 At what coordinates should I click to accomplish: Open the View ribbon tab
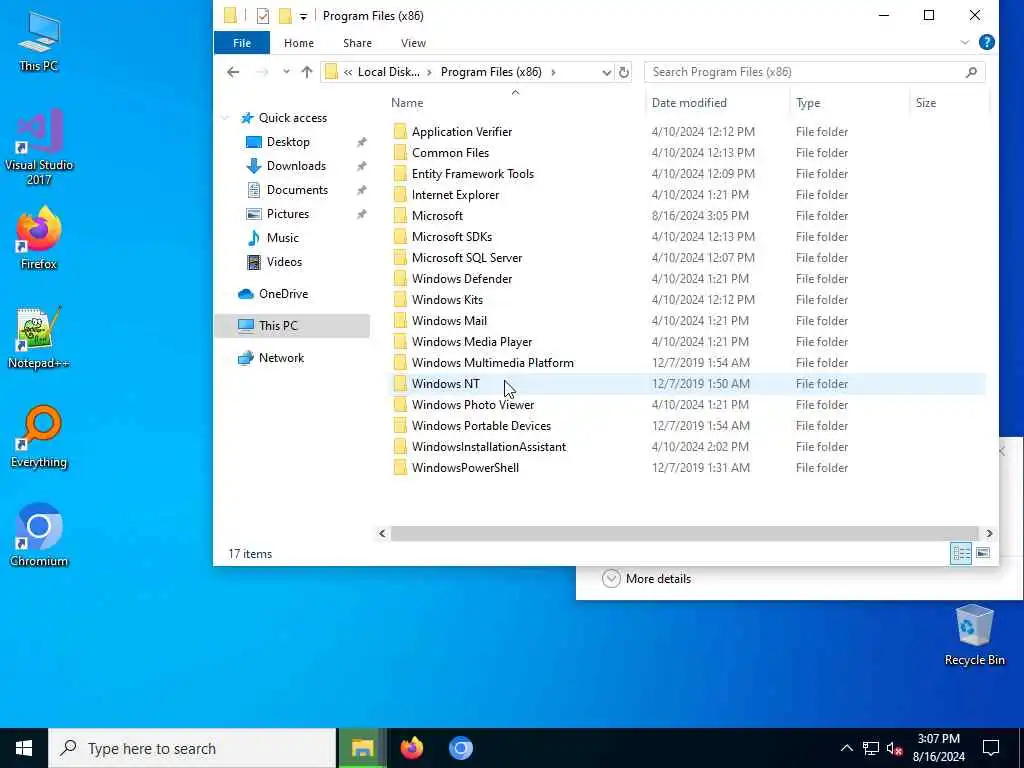[x=413, y=42]
